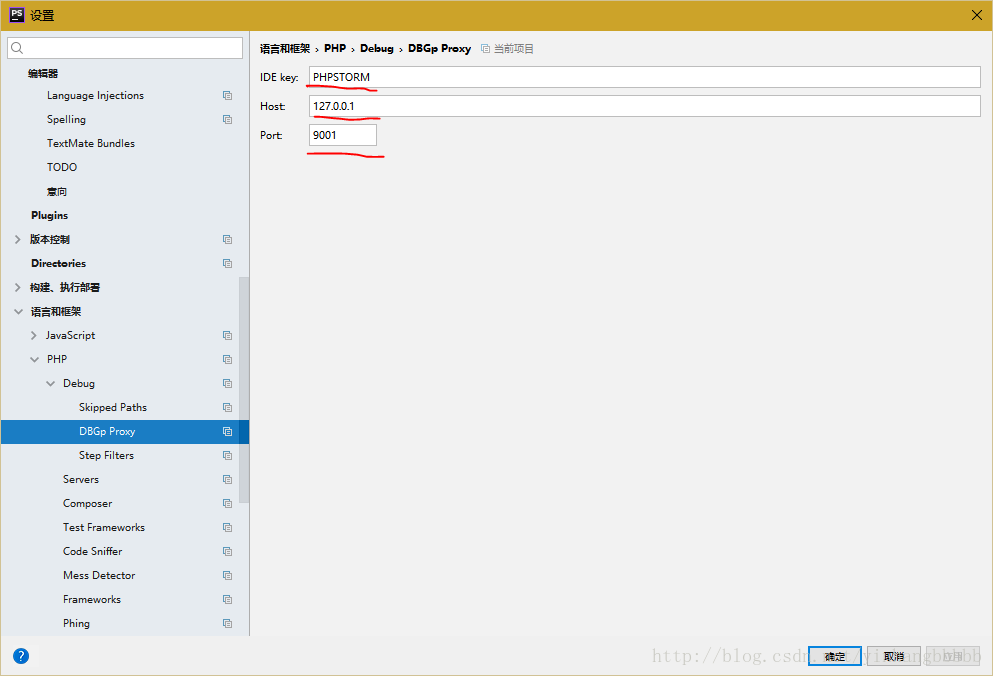The image size is (993, 676).
Task: Collapse the PHP tree node
Action: tap(34, 360)
